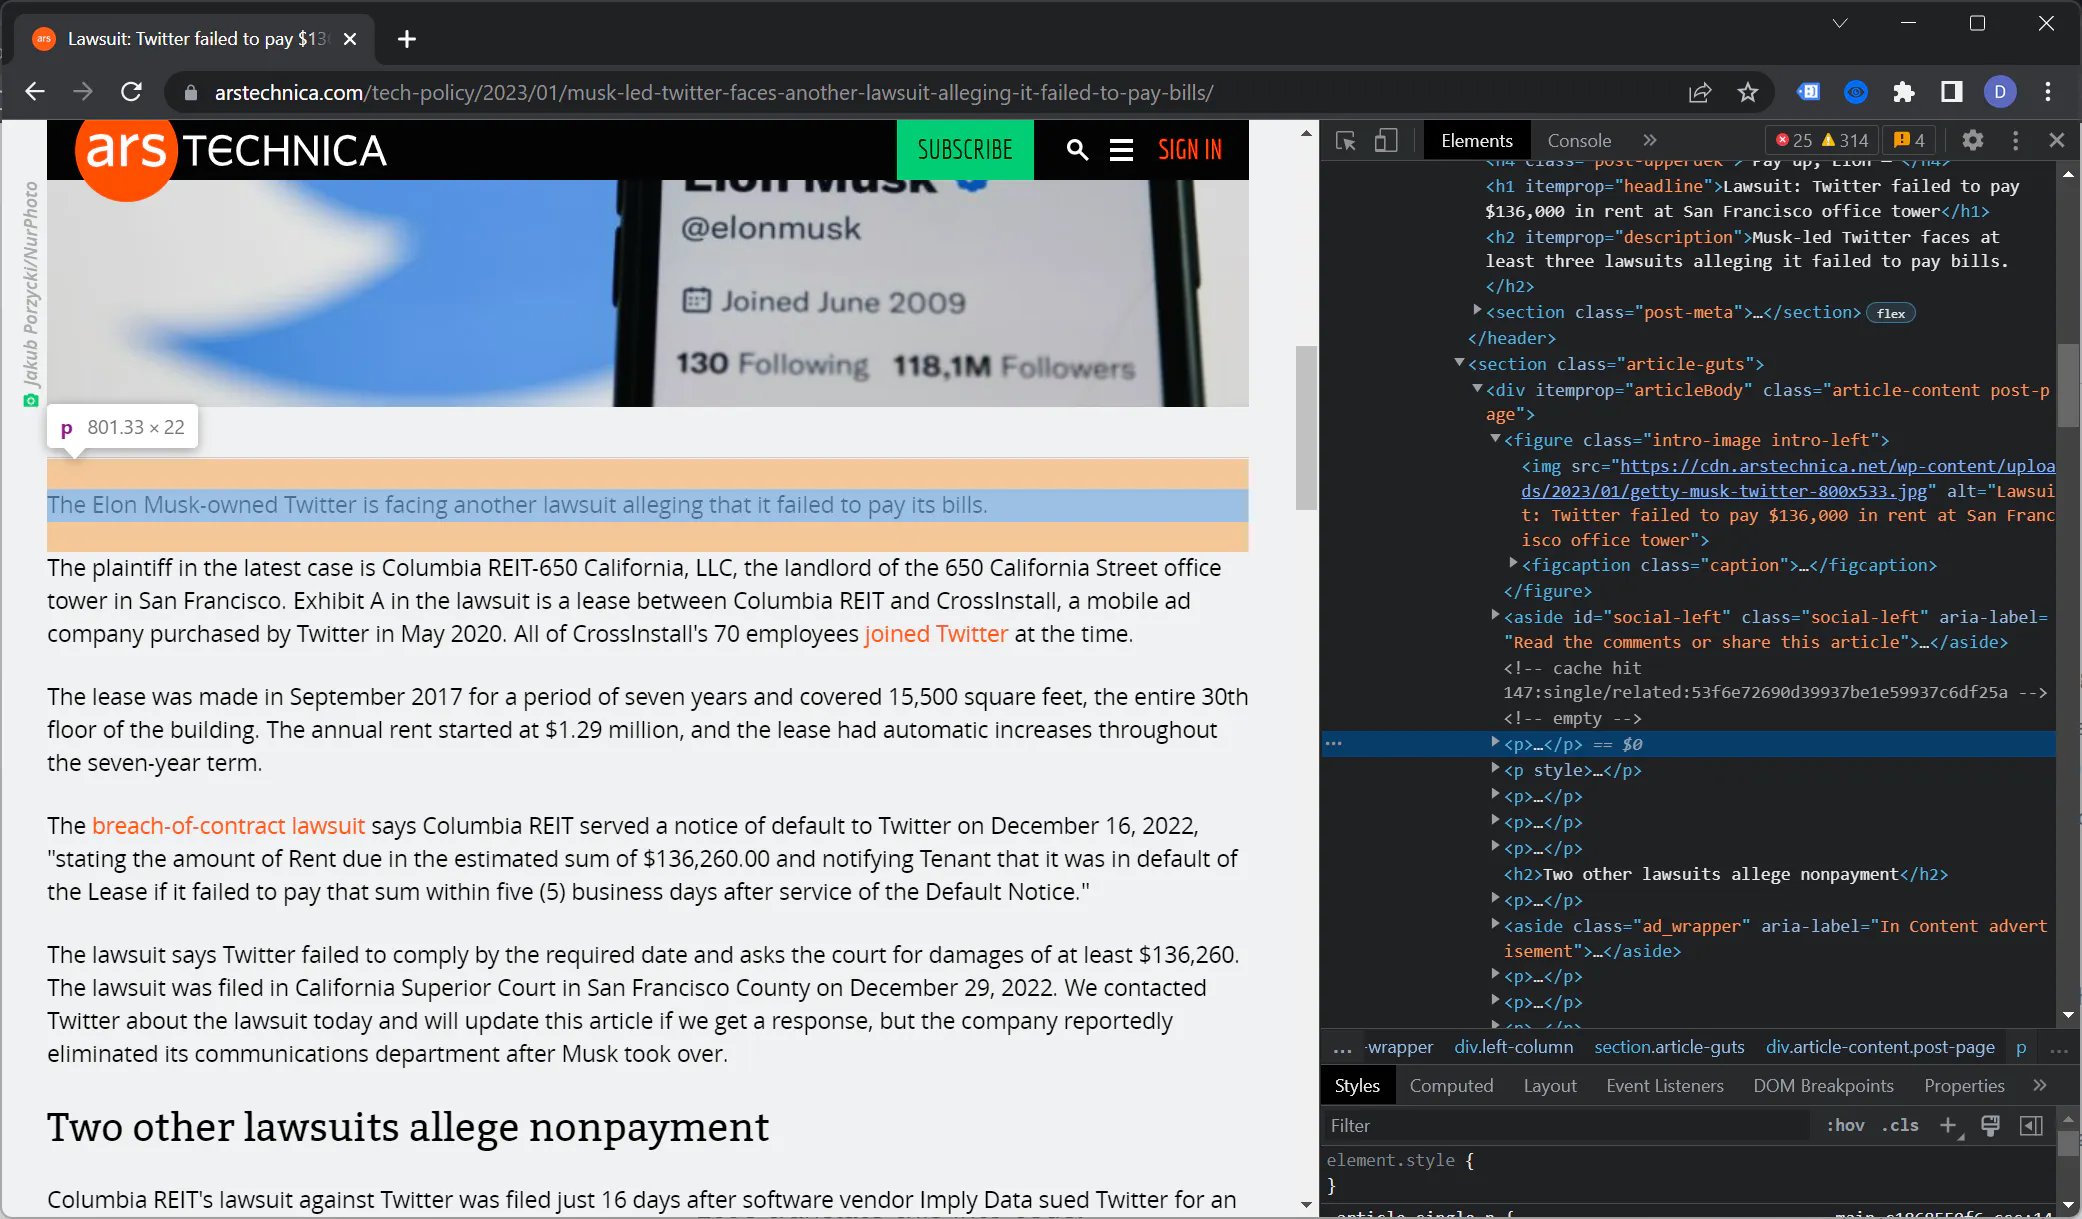Open the DevTools settings gear
The width and height of the screenshot is (2082, 1219).
click(x=1971, y=140)
